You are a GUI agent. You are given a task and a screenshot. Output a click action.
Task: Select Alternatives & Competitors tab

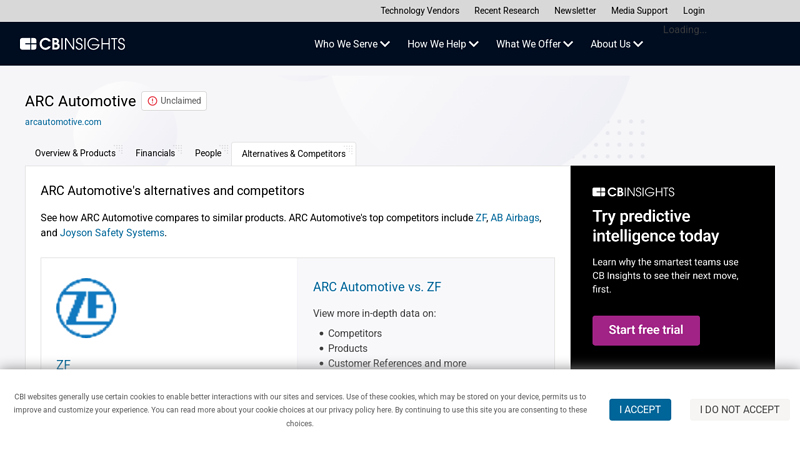click(x=293, y=154)
